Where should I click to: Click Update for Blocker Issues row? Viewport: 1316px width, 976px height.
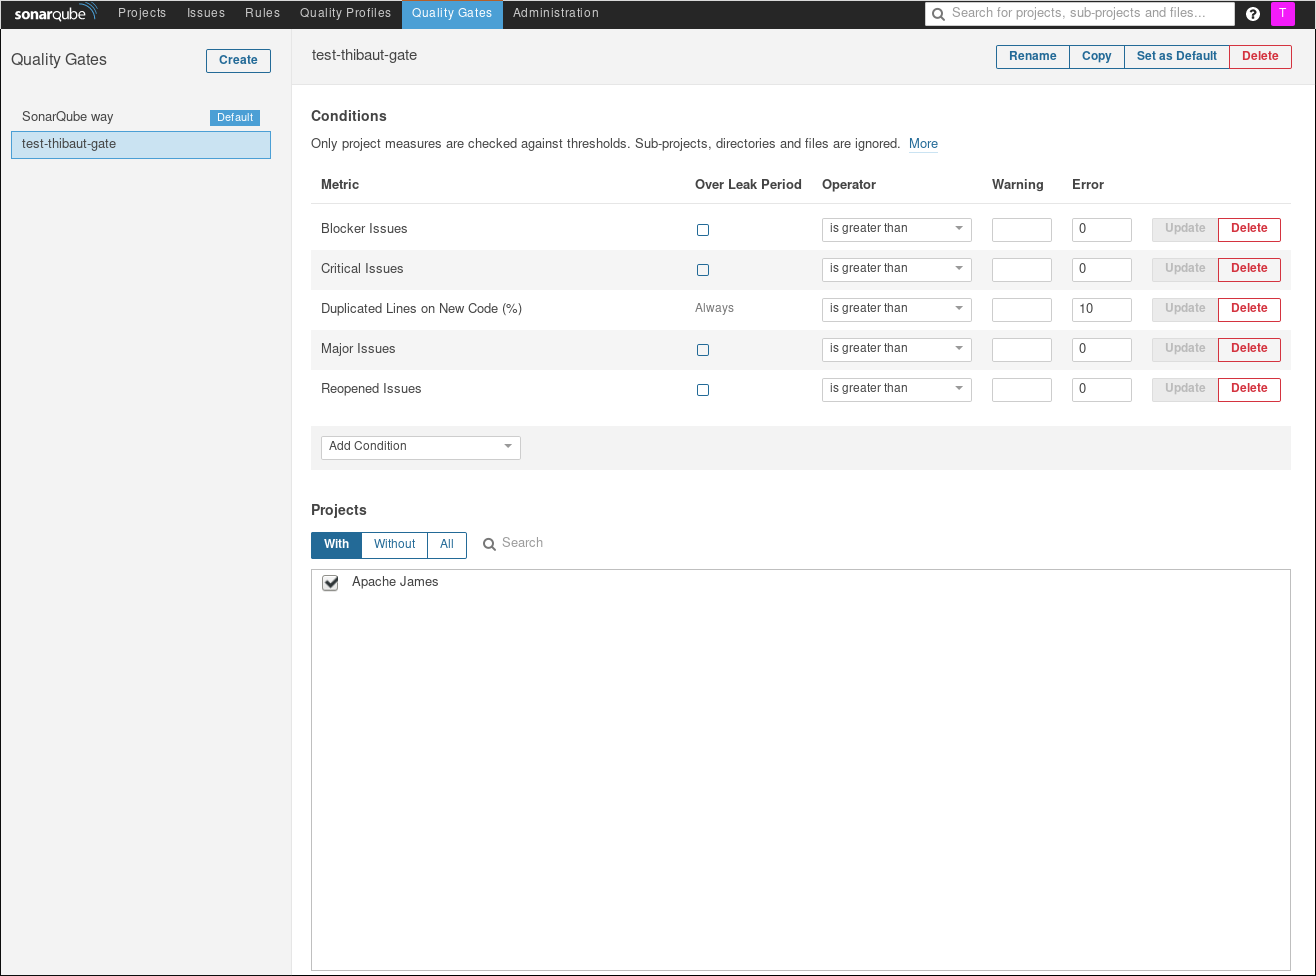click(1185, 229)
